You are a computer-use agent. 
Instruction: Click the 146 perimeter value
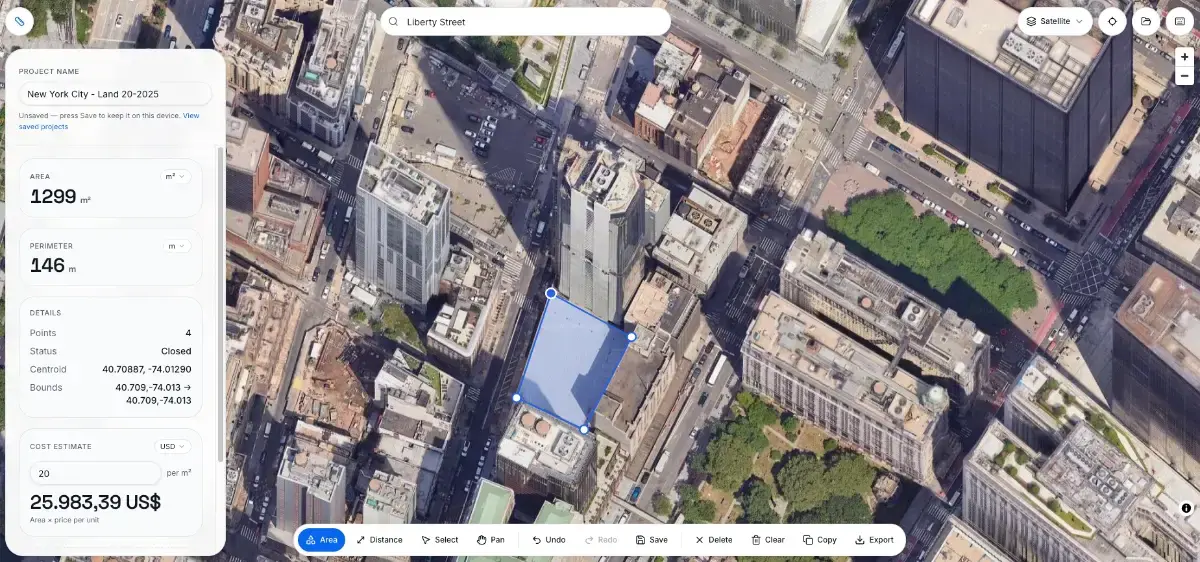[x=47, y=266]
